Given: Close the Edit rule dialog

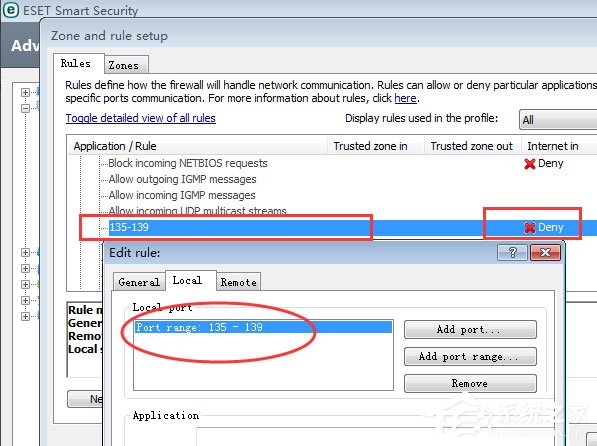Looking at the screenshot, I should coord(545,252).
